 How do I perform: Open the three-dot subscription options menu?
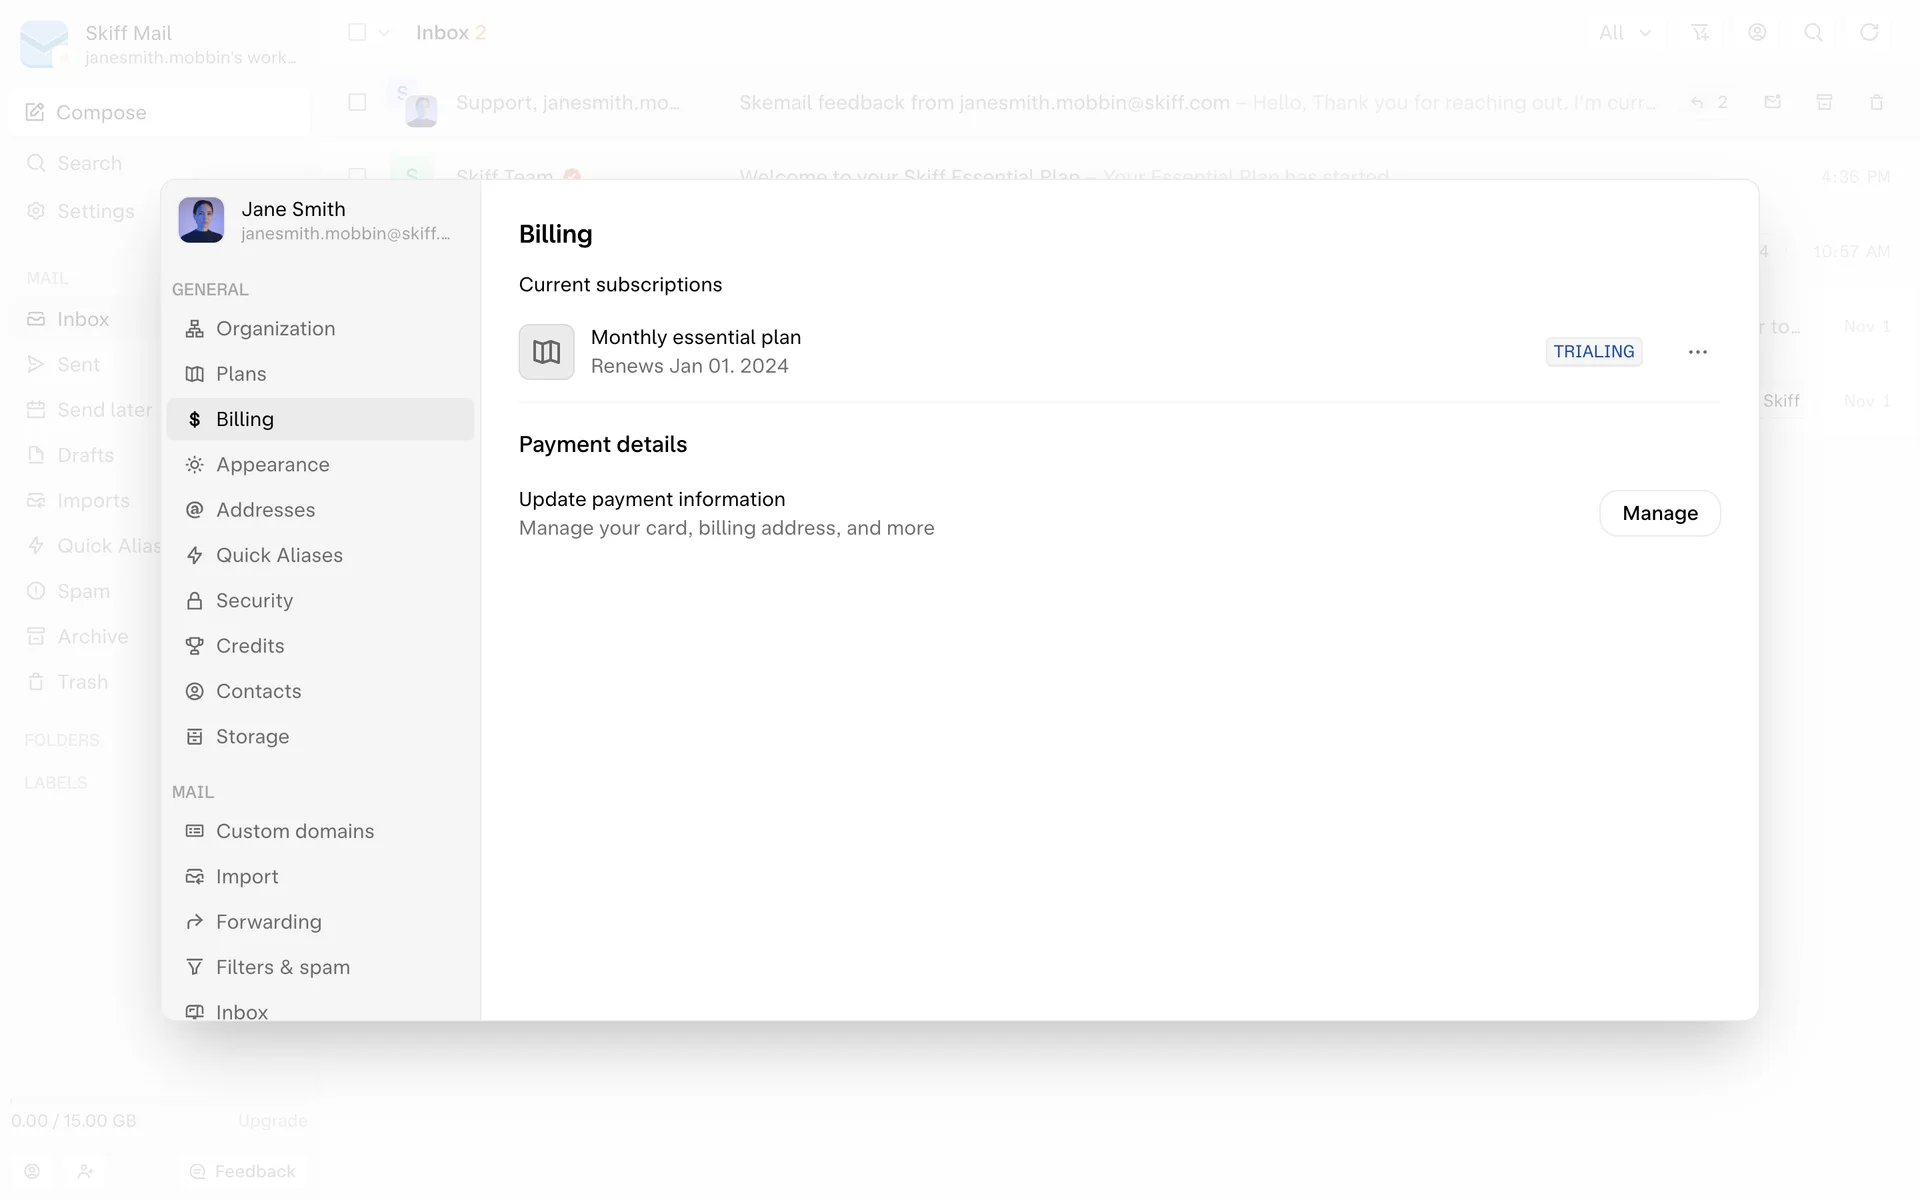pos(1697,352)
